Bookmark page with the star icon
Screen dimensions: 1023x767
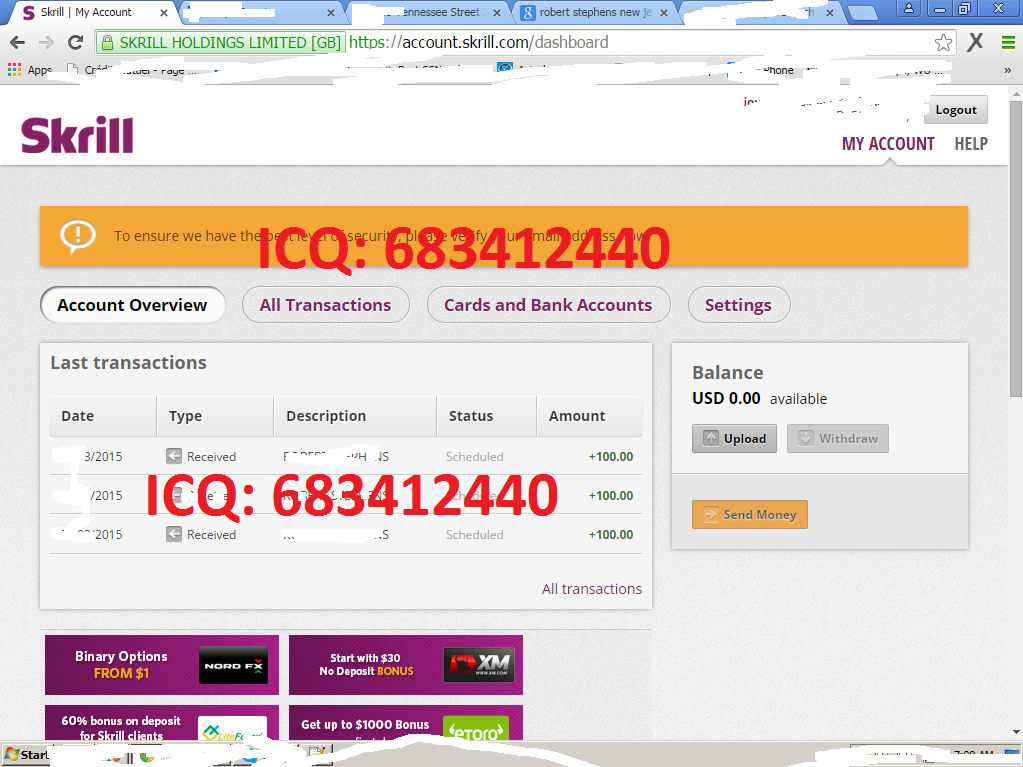click(943, 43)
